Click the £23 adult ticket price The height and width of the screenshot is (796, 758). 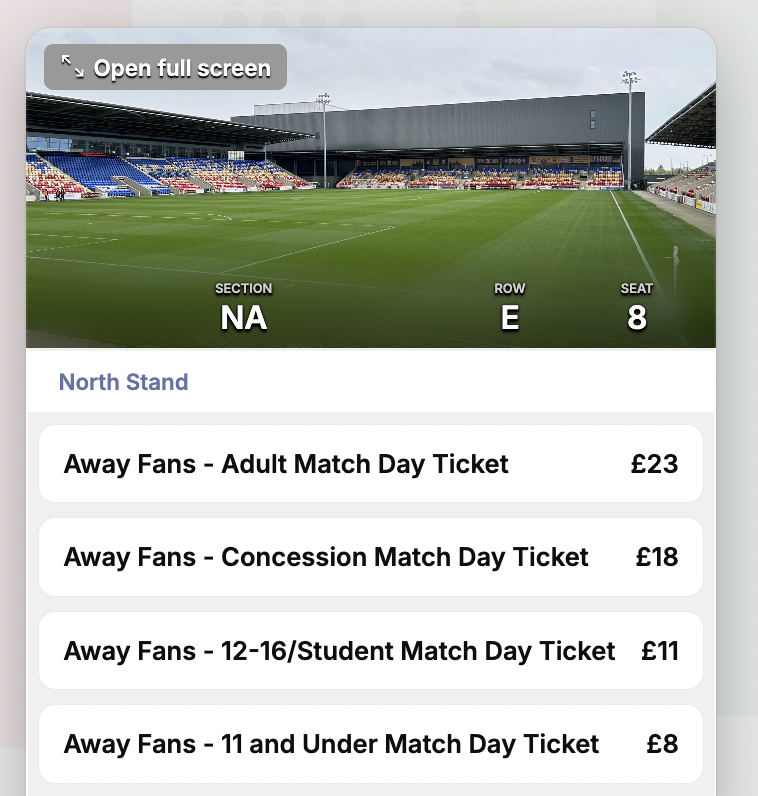tap(654, 464)
